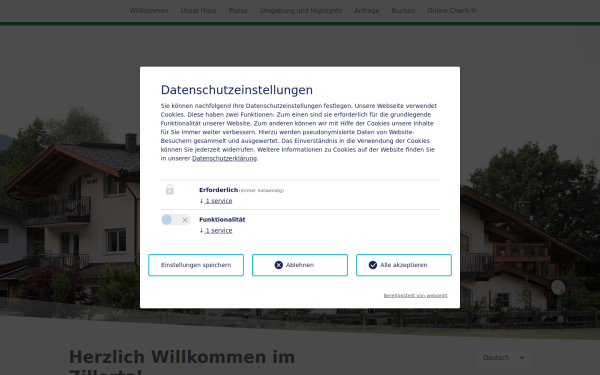
Task: Click the Erforderlich category label
Action: pyautogui.click(x=218, y=190)
